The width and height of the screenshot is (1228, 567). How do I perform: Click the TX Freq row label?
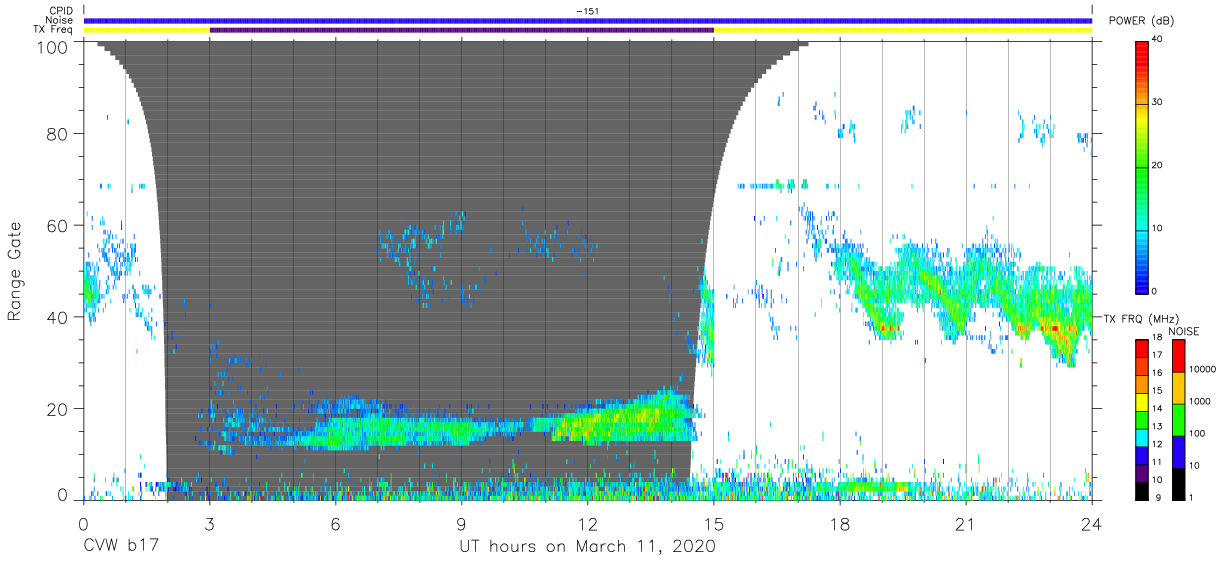tap(55, 30)
